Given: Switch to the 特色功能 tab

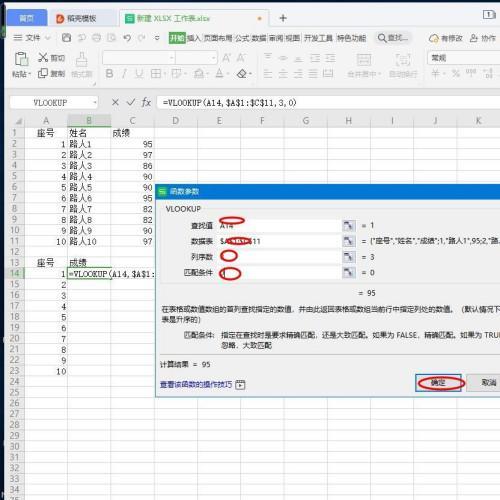Looking at the screenshot, I should (351, 38).
